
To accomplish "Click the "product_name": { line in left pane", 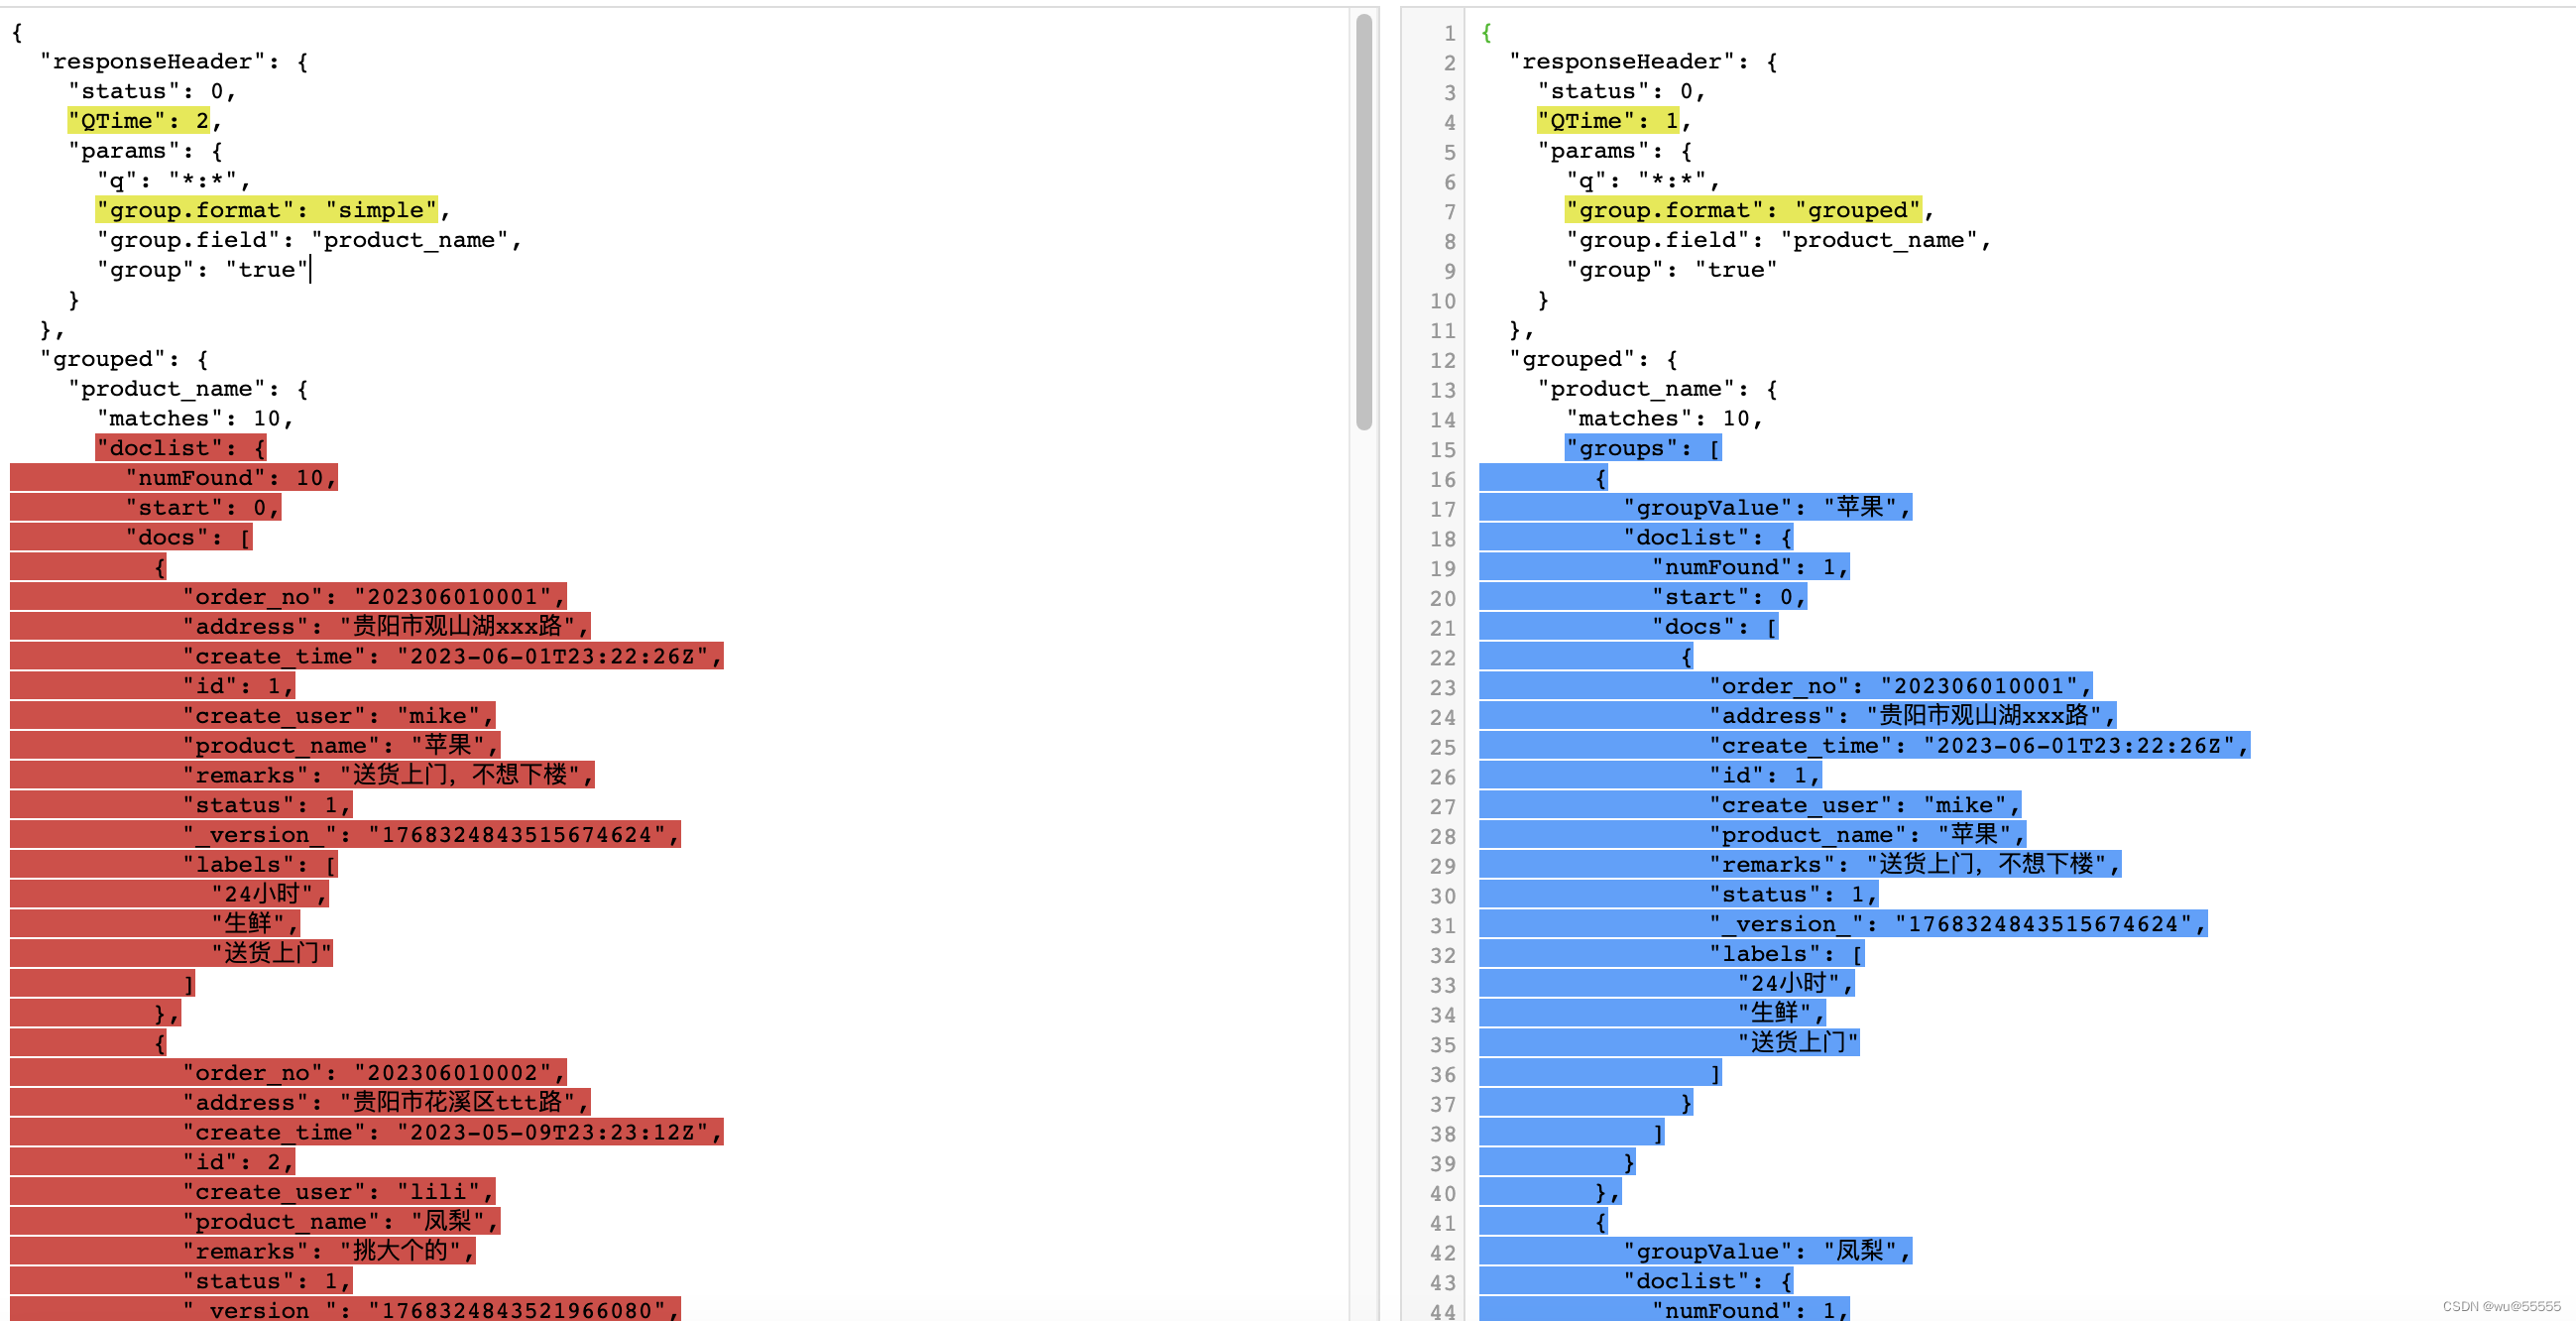I will (x=188, y=389).
